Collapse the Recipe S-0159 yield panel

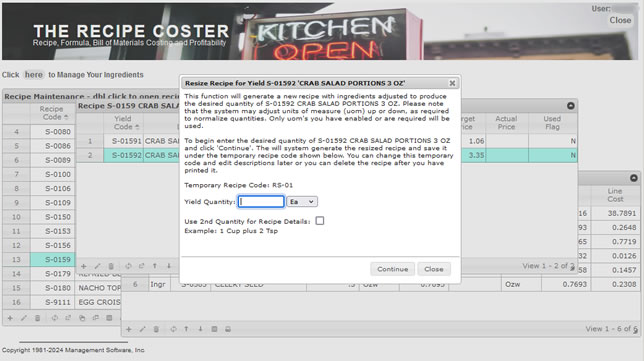click(570, 106)
